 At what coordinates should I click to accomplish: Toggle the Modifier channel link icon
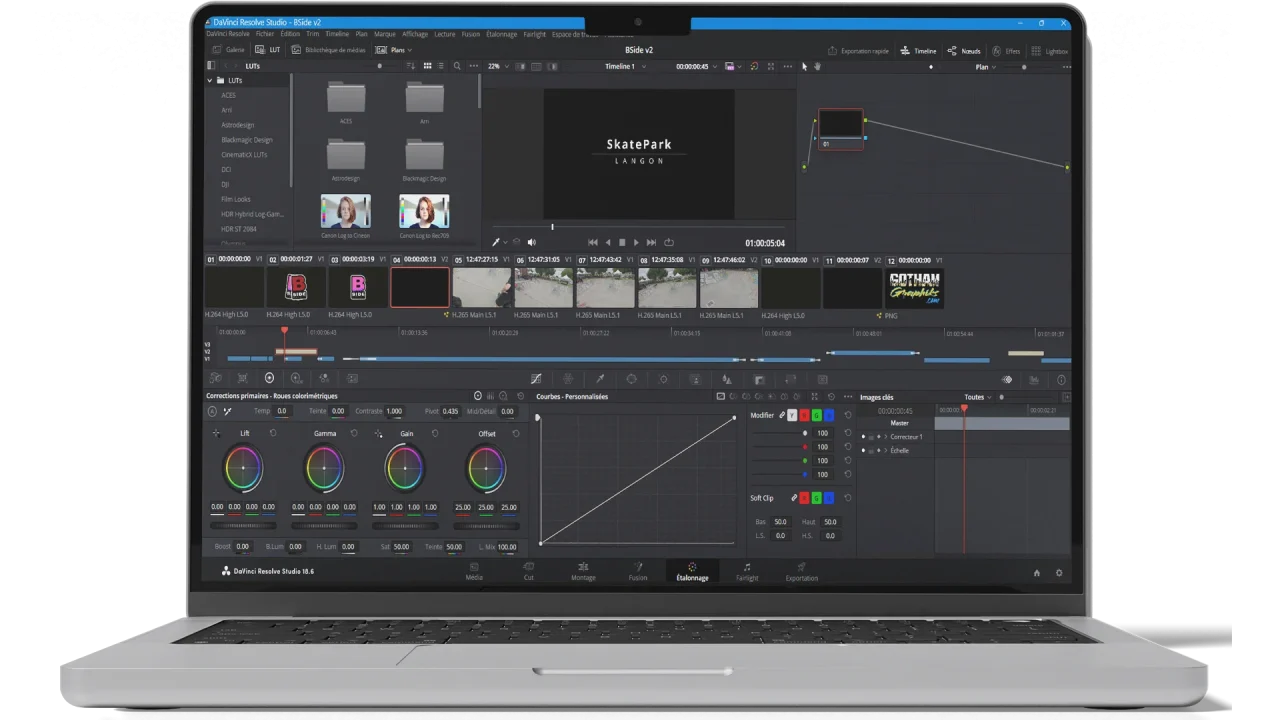point(782,415)
